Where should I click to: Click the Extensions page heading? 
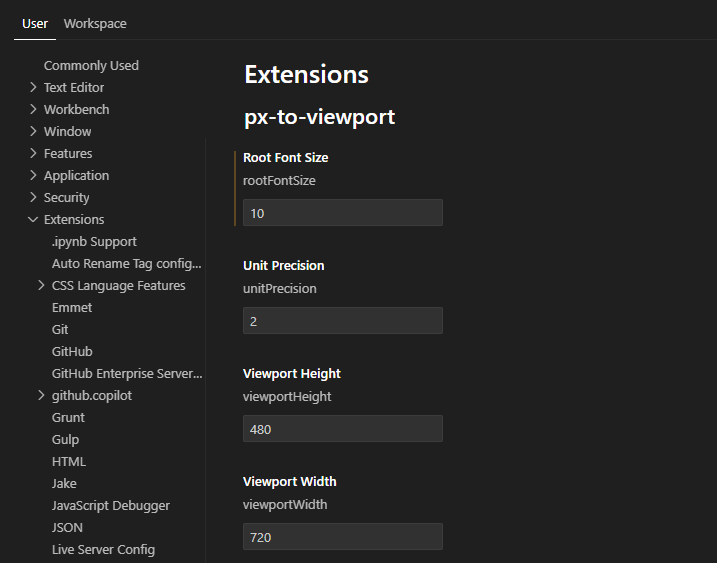click(x=306, y=74)
